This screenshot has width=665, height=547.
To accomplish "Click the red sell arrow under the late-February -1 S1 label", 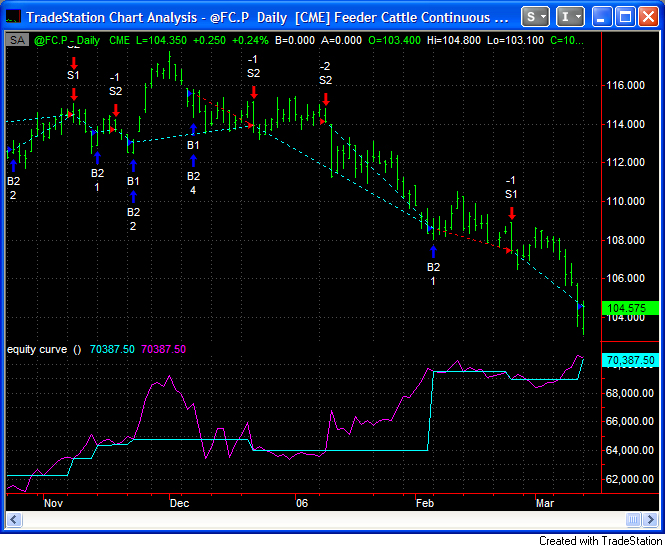I will click(x=511, y=212).
